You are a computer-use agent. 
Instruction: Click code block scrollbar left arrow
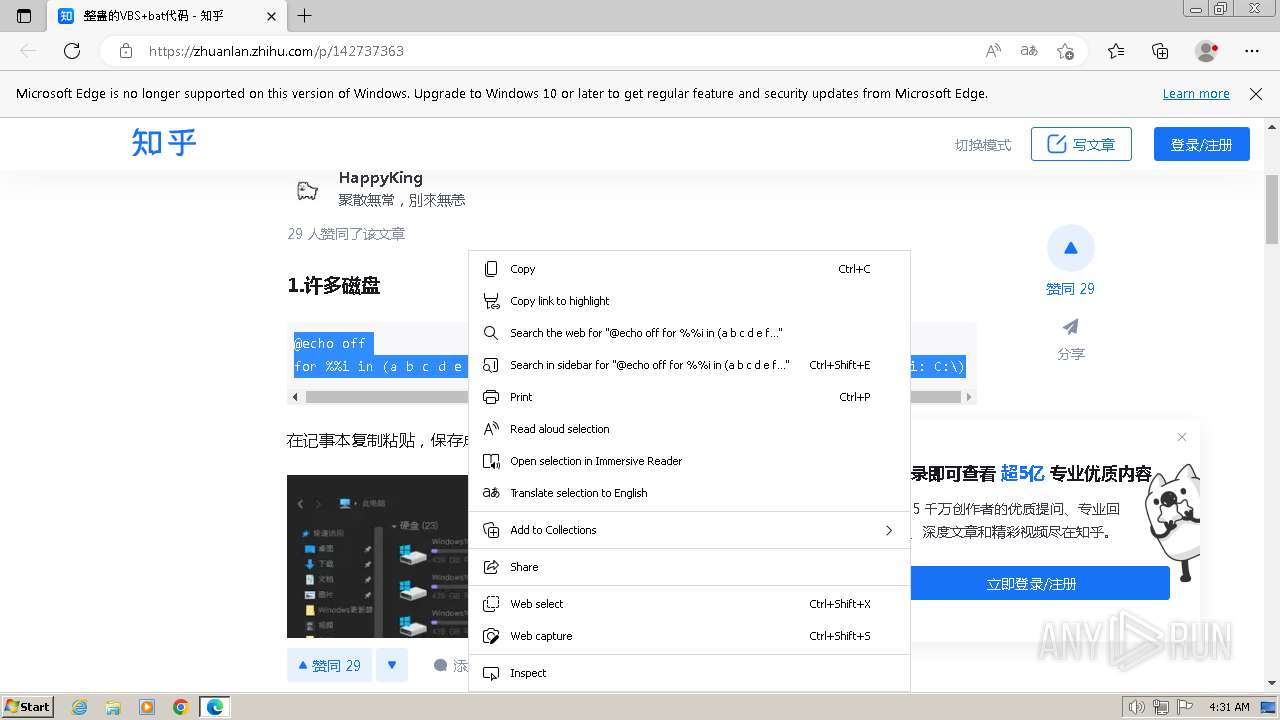(x=295, y=397)
